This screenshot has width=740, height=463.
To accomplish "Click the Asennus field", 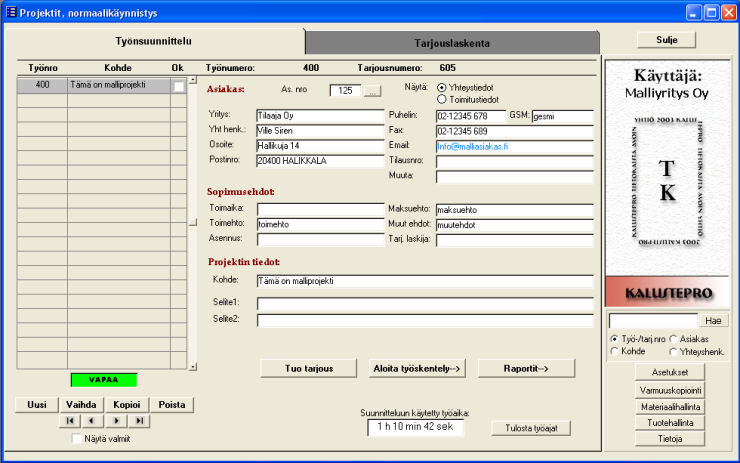I will click(x=320, y=240).
